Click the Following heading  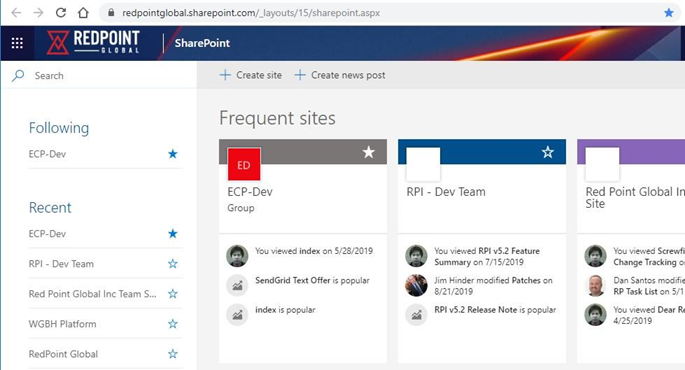tap(59, 128)
